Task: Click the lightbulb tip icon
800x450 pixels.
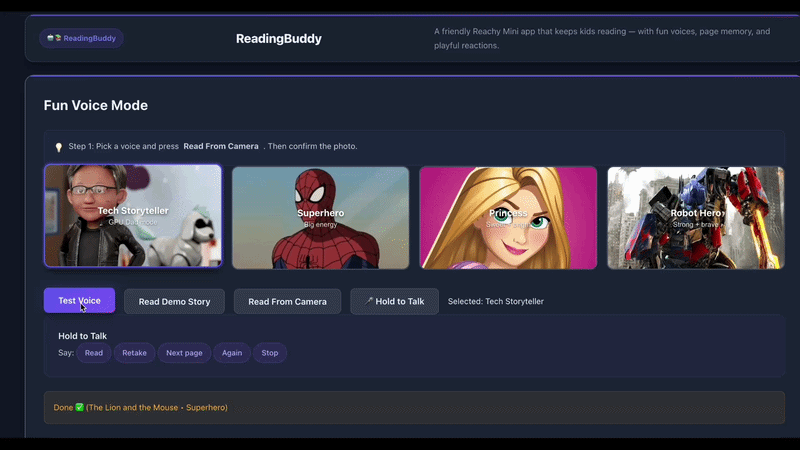Action: [x=59, y=147]
